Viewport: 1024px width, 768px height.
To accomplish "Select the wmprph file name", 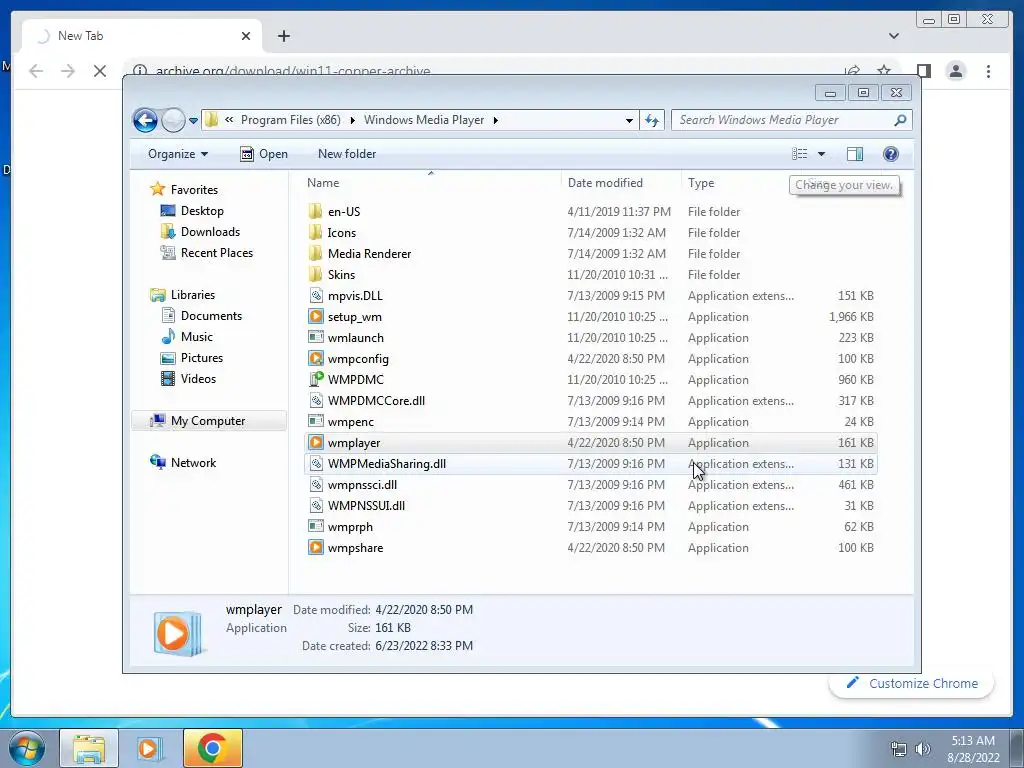I will pyautogui.click(x=351, y=527).
